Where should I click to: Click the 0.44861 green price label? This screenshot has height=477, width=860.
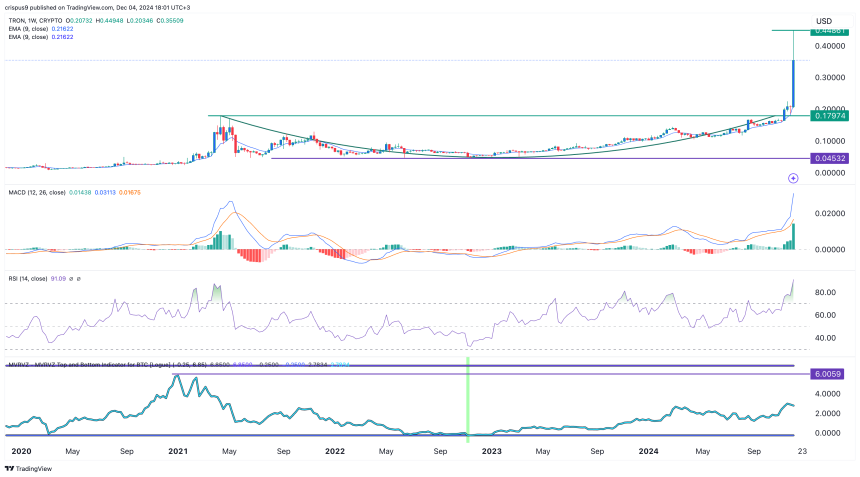825,32
